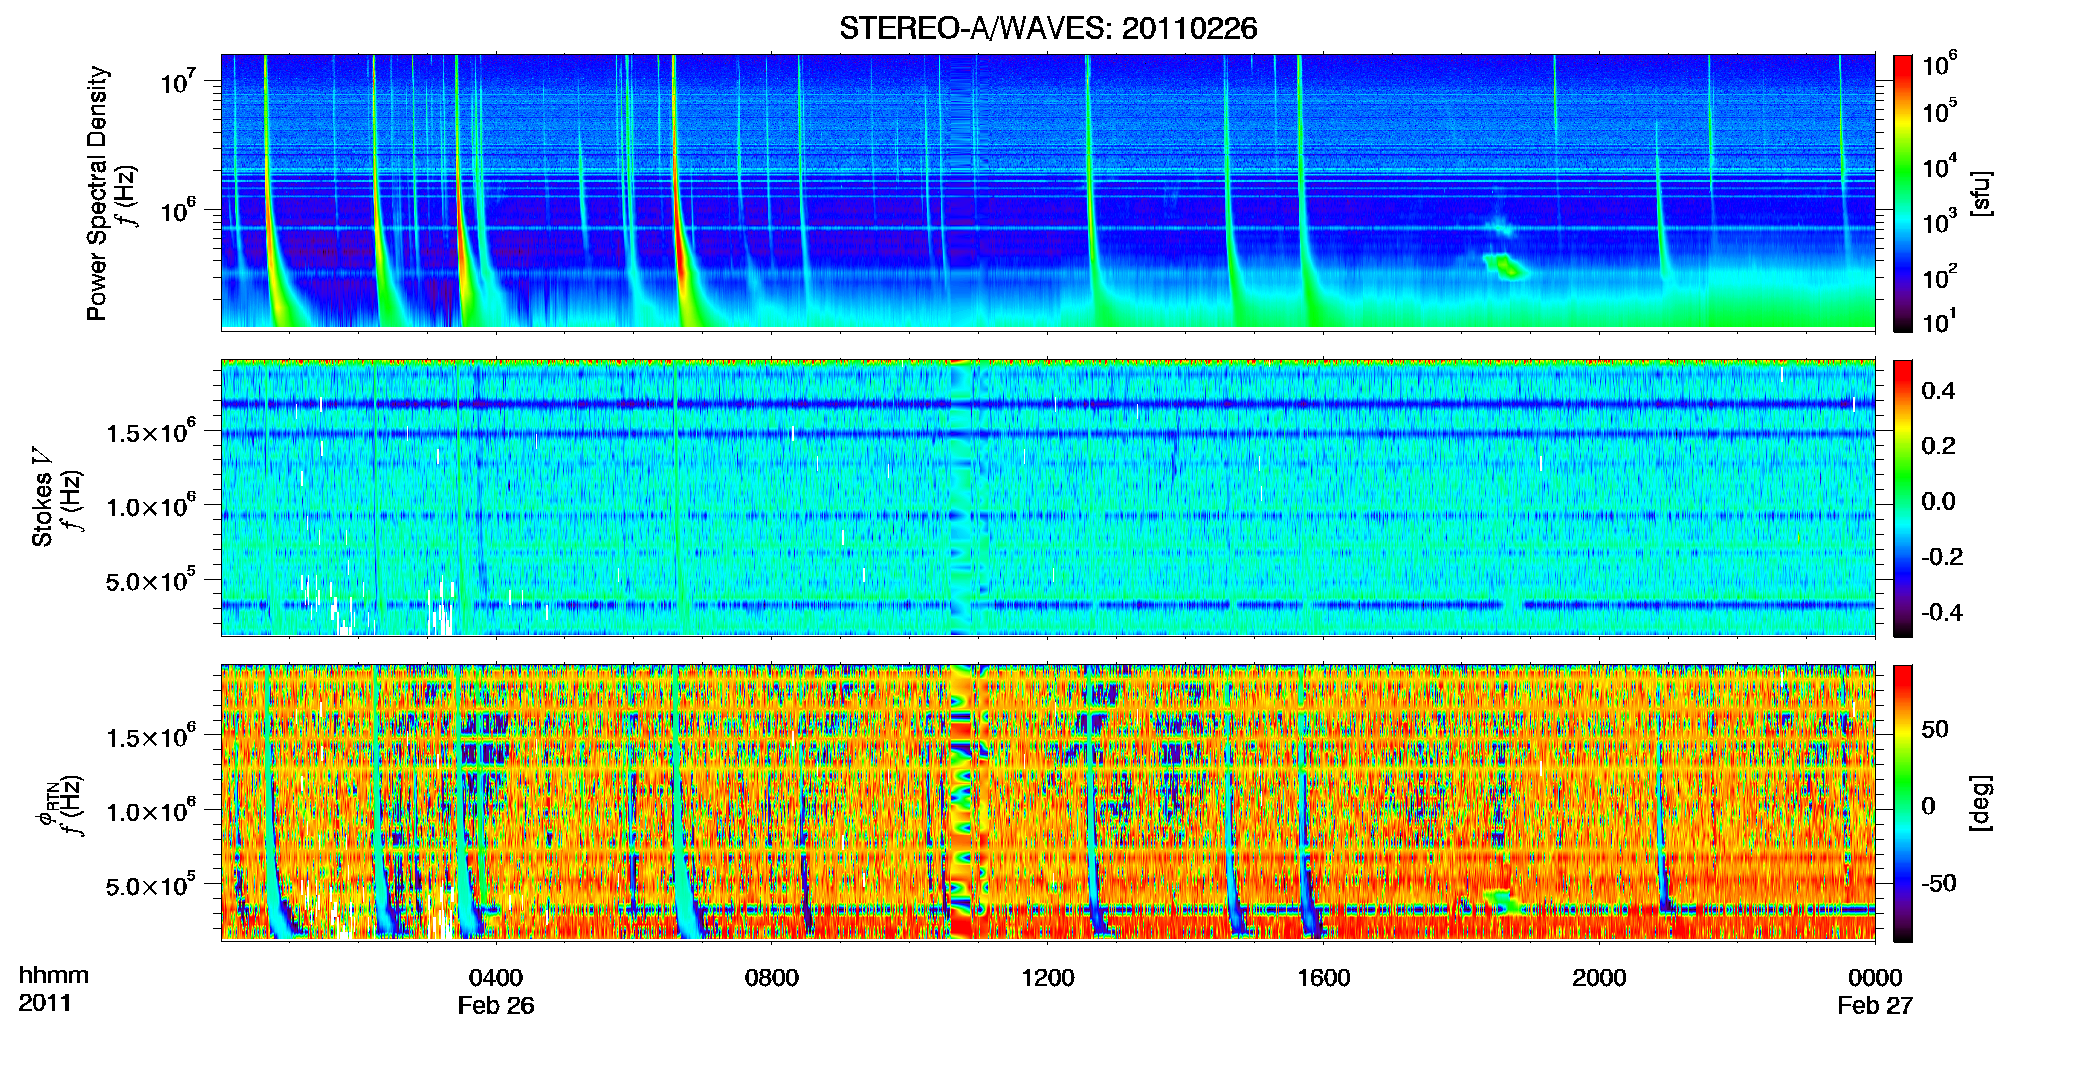
Task: Click the 0000 time axis label
Action: click(1875, 977)
